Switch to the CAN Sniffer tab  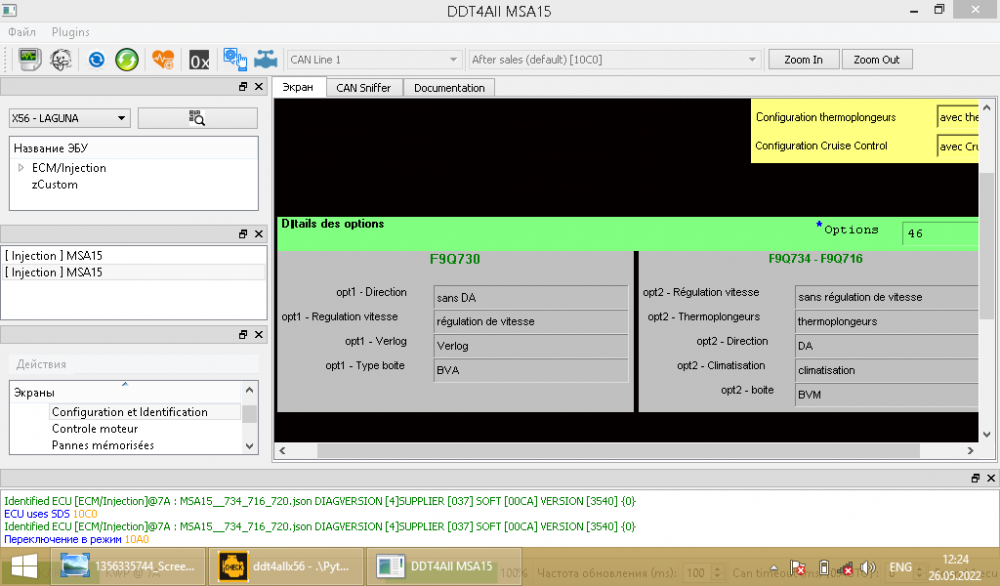point(364,88)
